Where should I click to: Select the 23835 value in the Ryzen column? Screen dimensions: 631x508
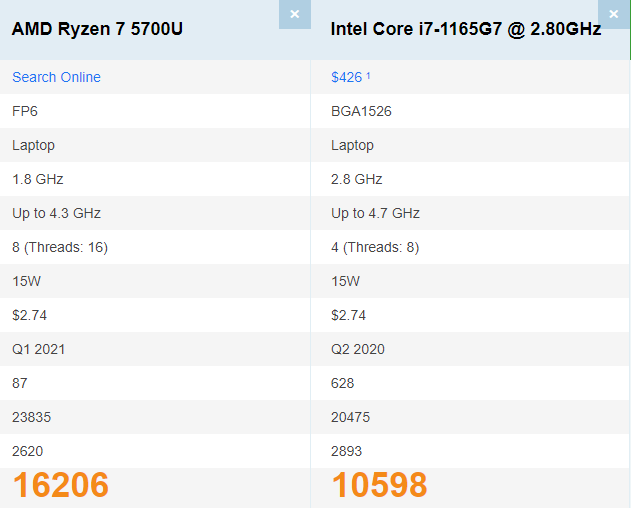(x=31, y=417)
